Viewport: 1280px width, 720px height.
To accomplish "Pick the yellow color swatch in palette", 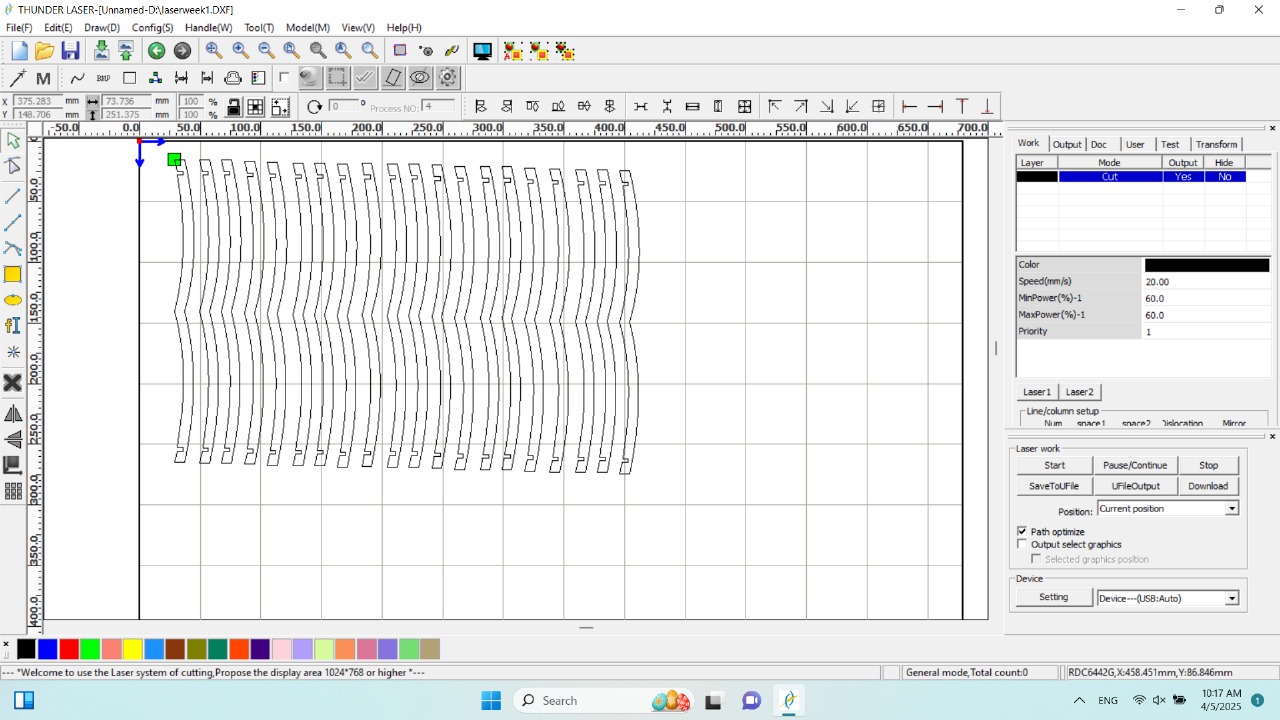I will (133, 650).
